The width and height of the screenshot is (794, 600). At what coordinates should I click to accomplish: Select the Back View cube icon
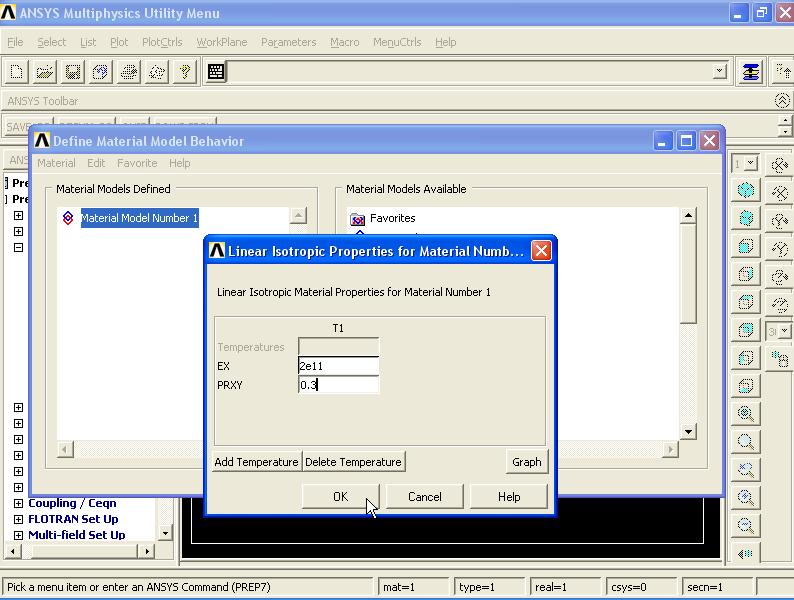click(746, 330)
